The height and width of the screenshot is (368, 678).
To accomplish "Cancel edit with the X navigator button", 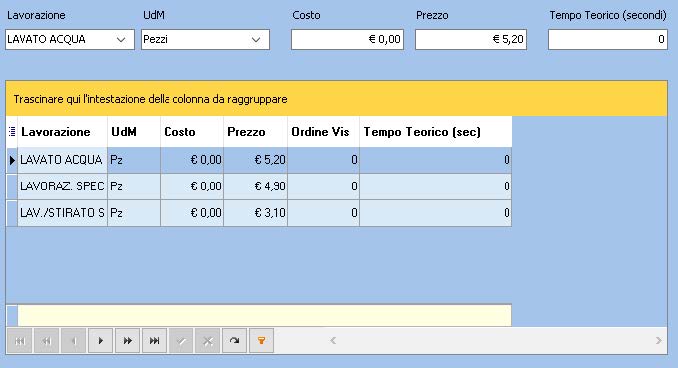I will pyautogui.click(x=208, y=341).
